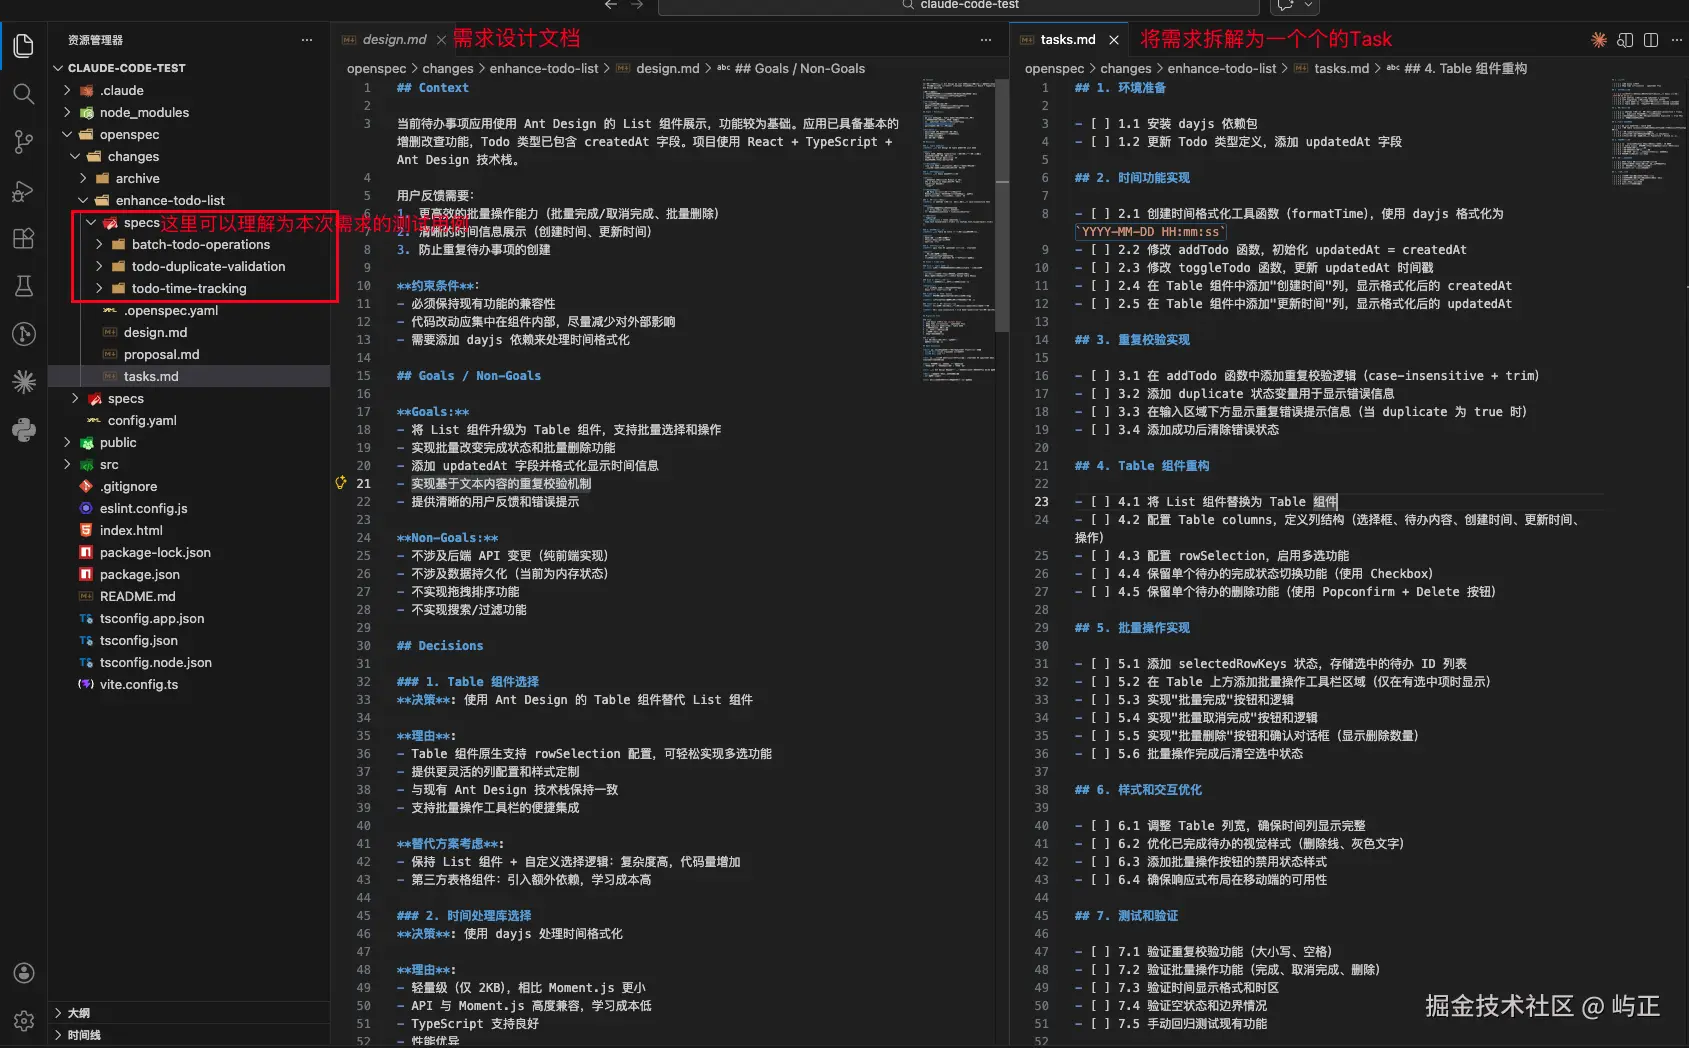Open the Git graph activity bar icon
1689x1048 pixels.
pyautogui.click(x=24, y=334)
